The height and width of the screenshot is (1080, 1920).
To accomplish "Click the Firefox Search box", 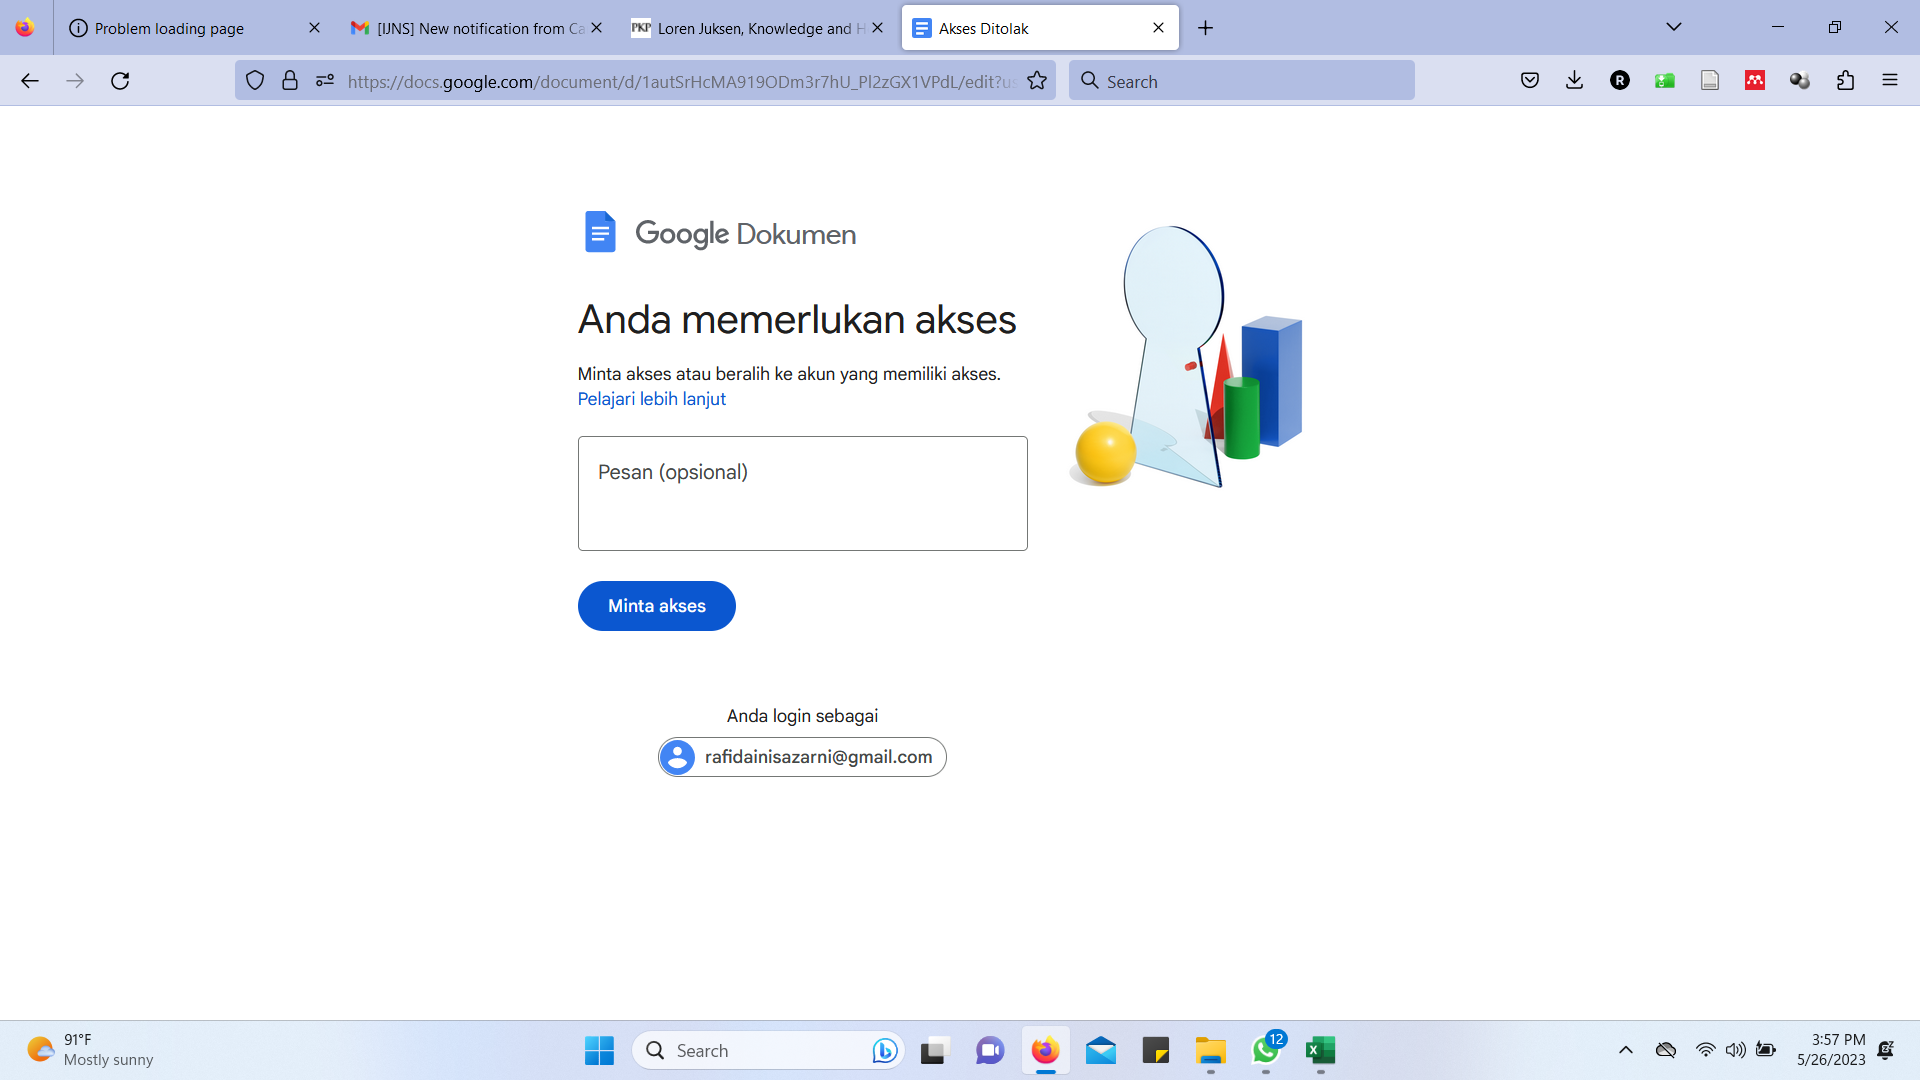I will point(1241,81).
